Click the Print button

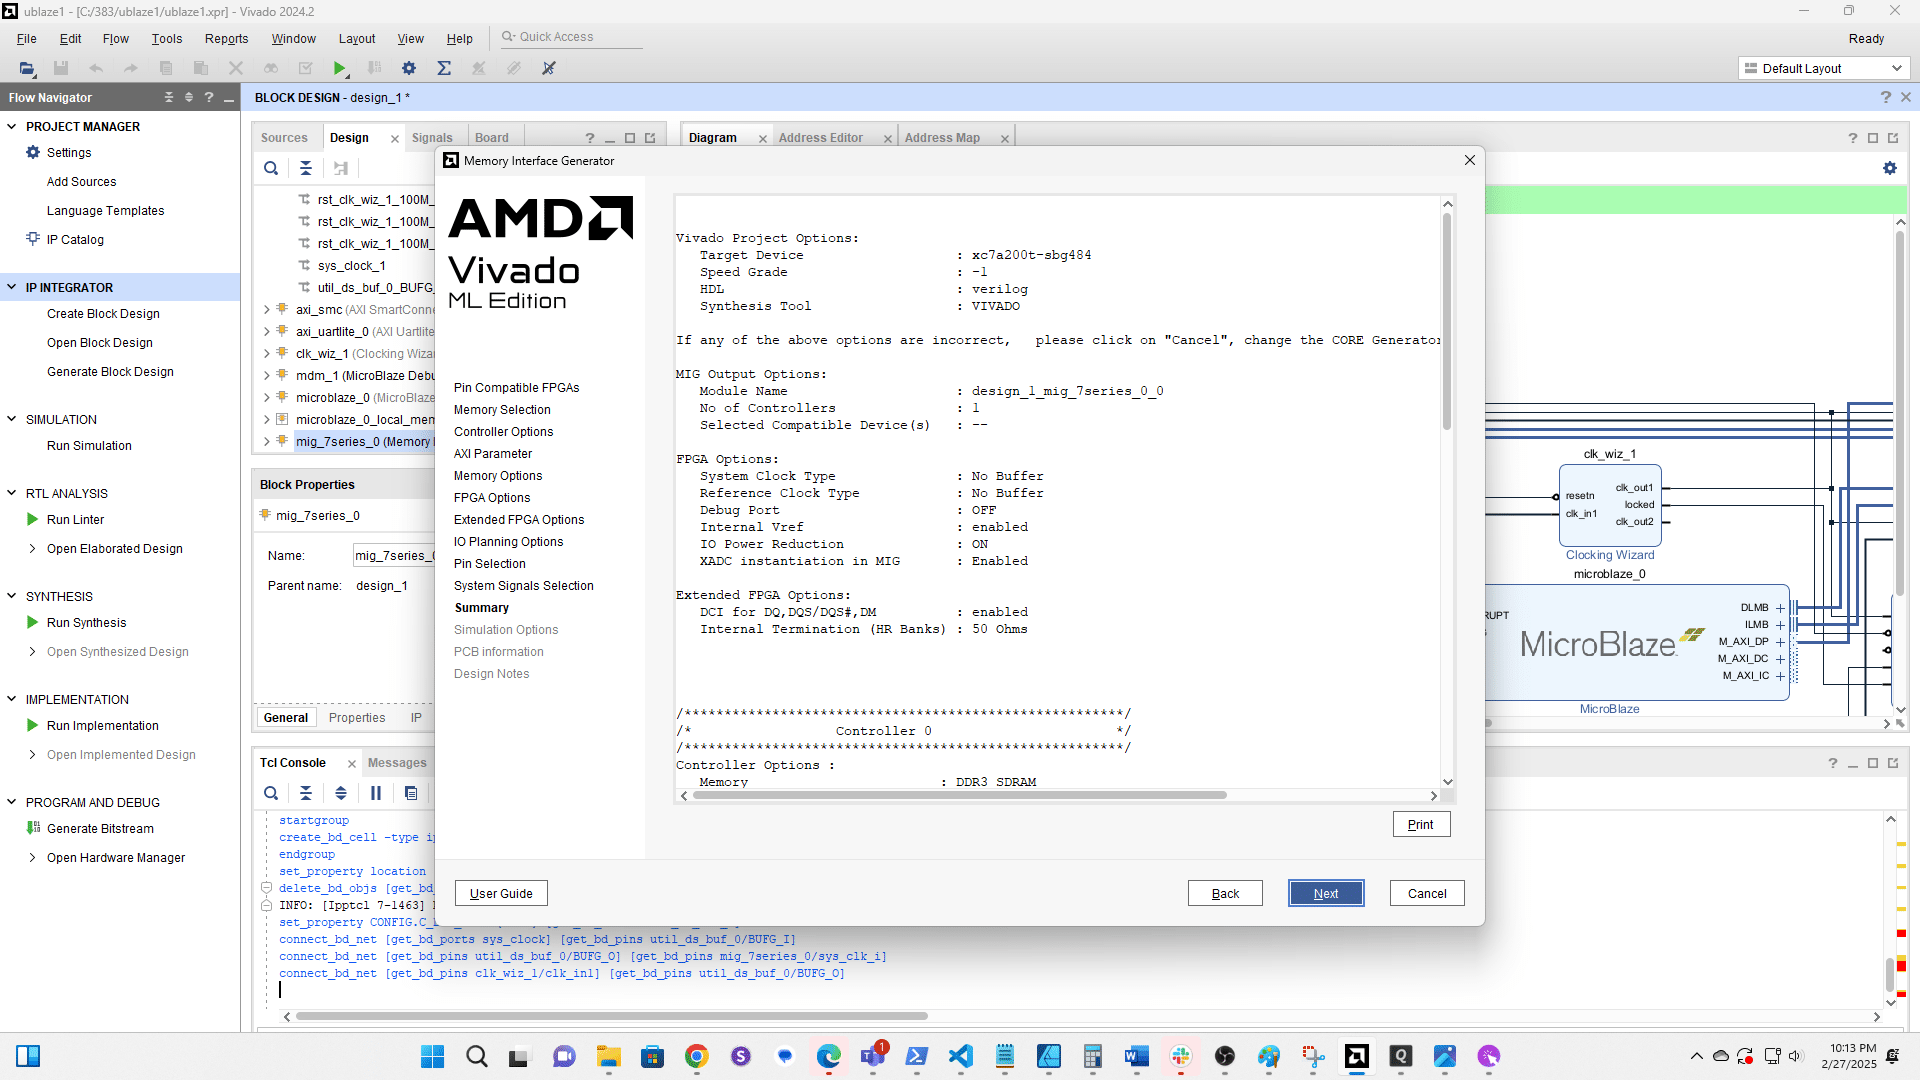click(1420, 824)
